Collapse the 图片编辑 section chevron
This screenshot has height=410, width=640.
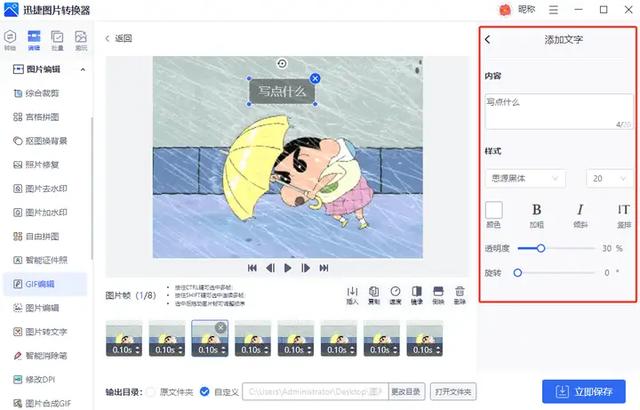[83, 69]
